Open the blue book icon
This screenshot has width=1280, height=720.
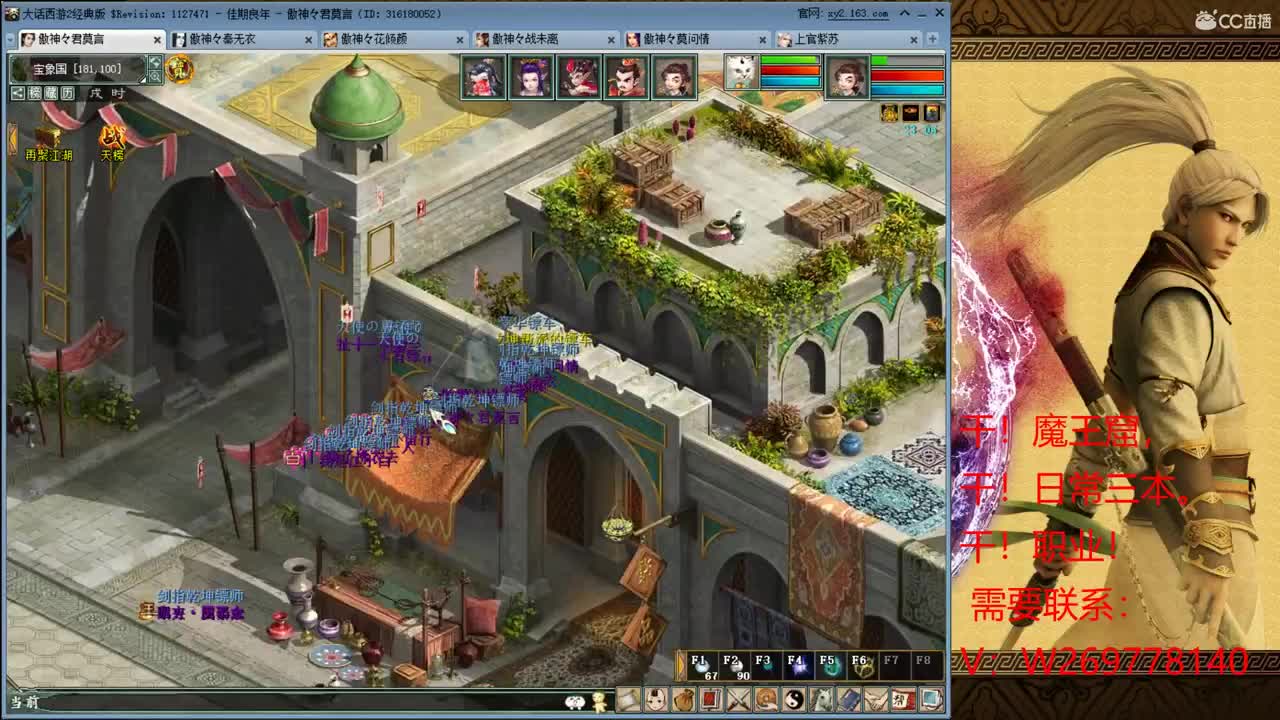tap(849, 699)
